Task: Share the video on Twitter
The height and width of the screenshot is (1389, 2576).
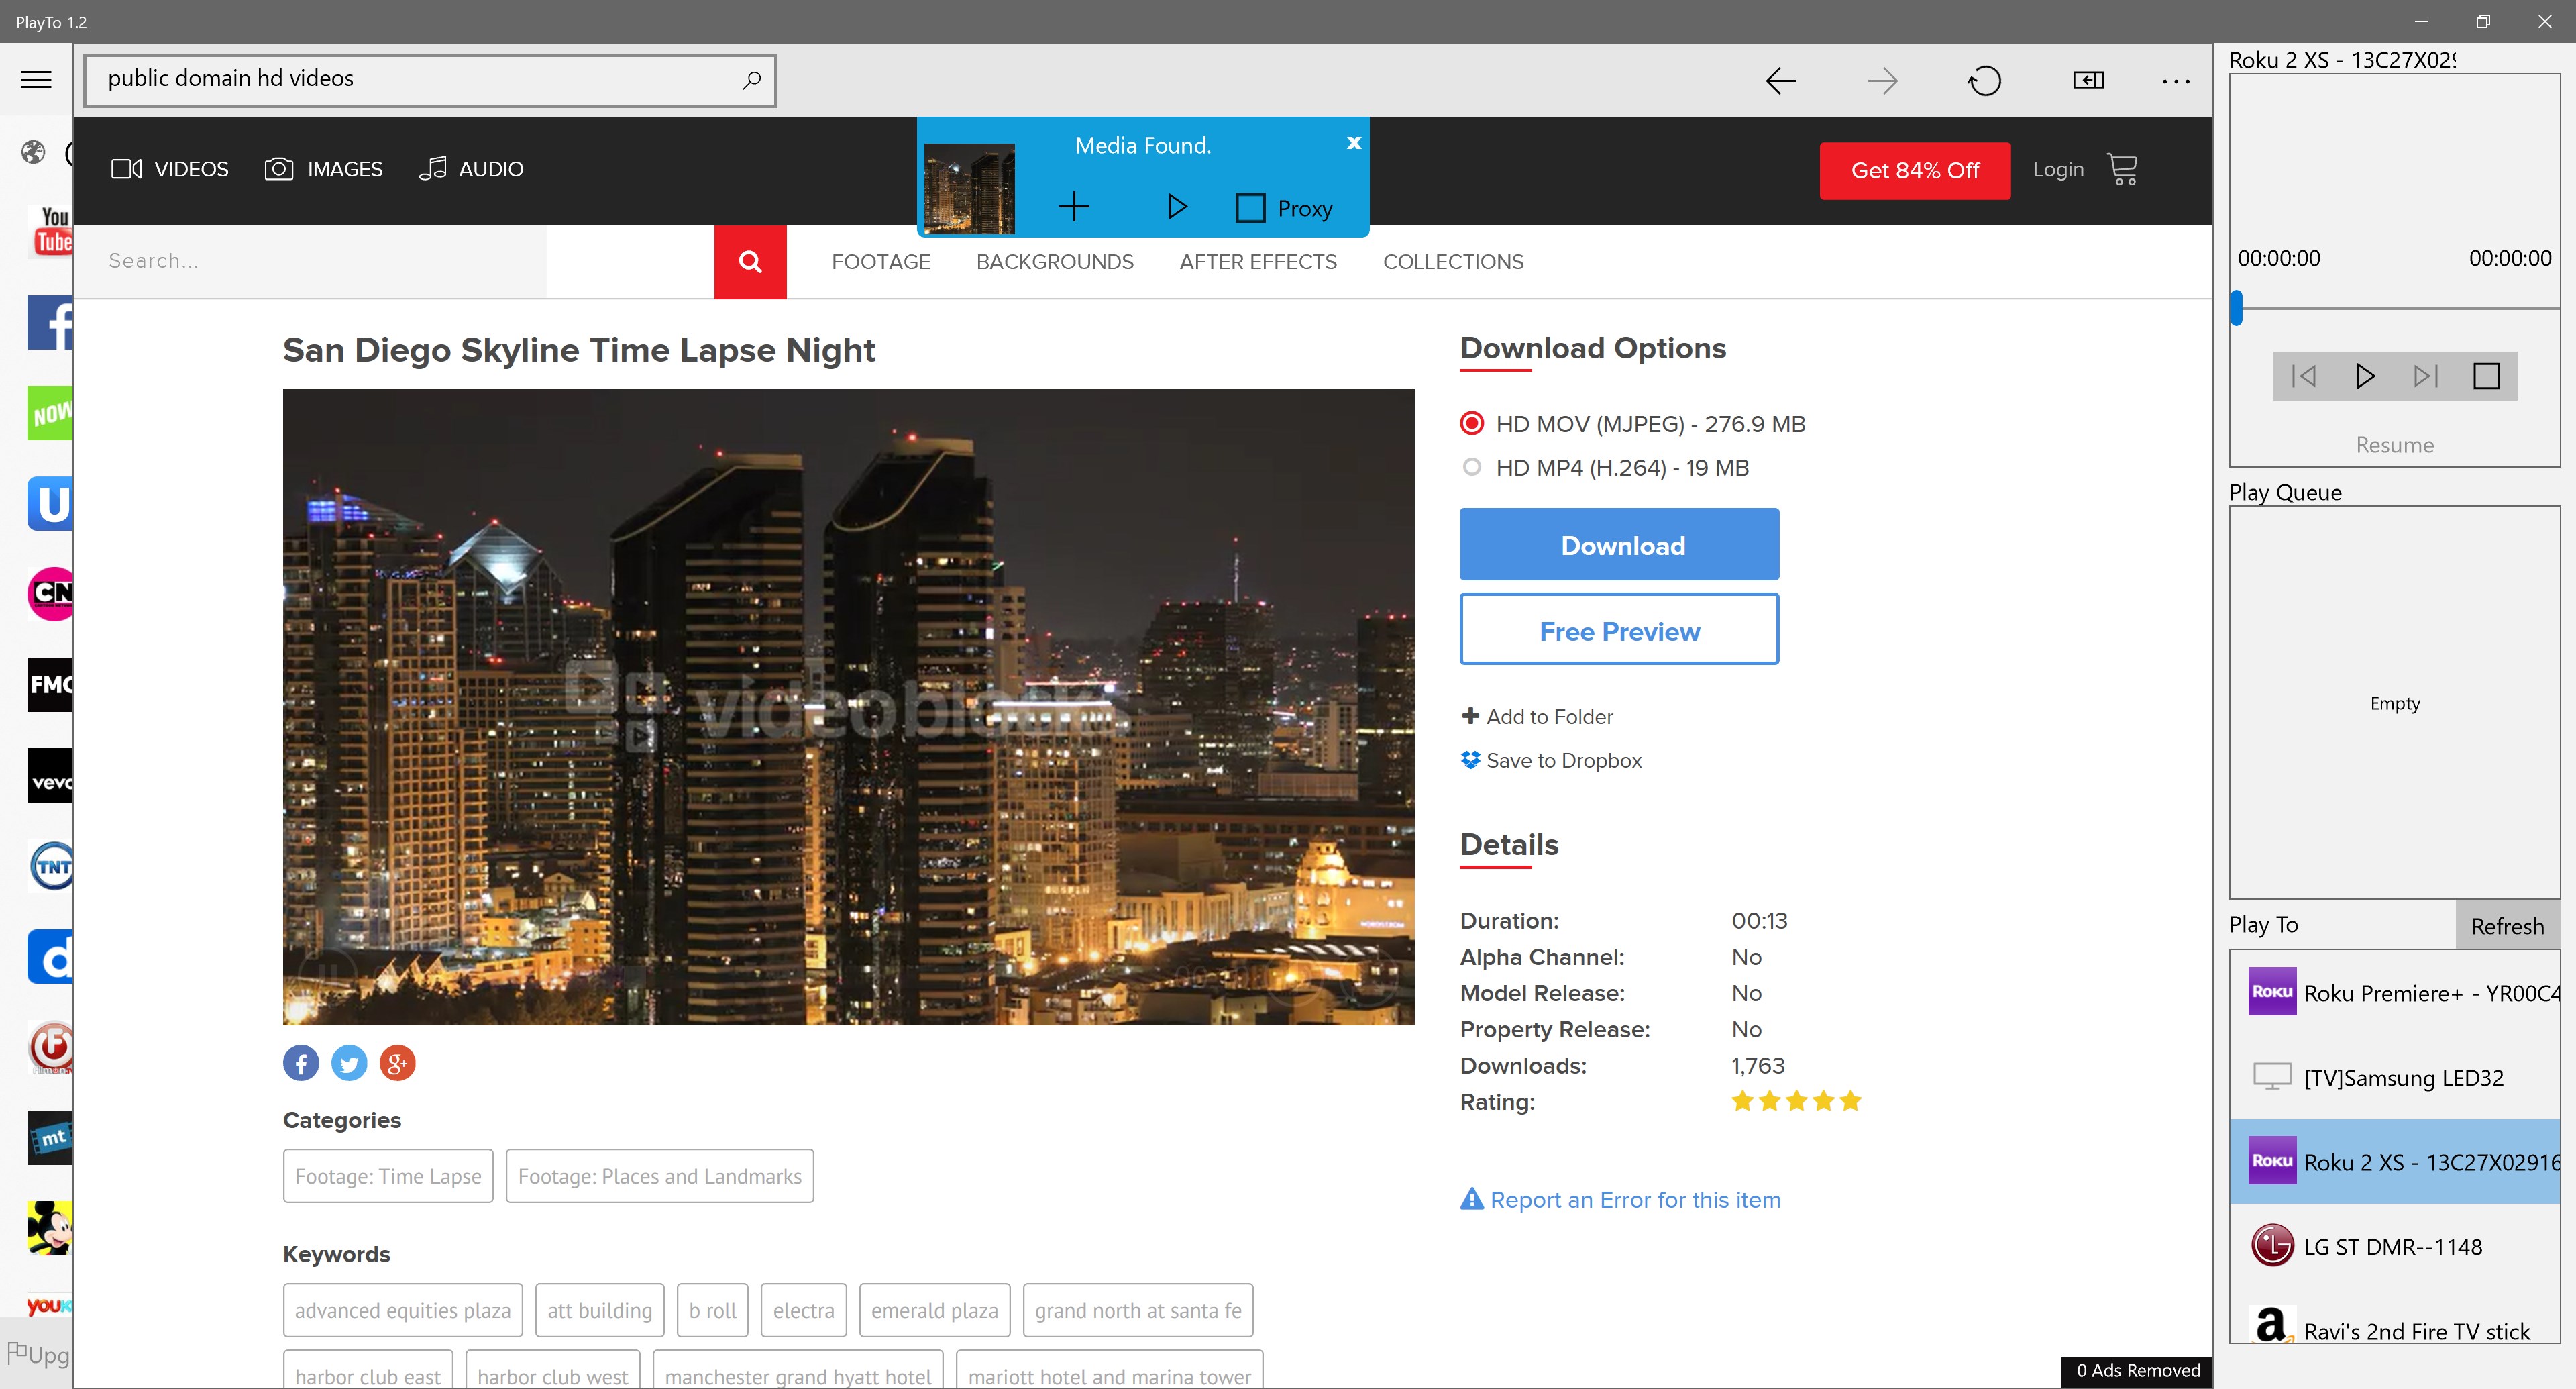Action: tap(349, 1062)
